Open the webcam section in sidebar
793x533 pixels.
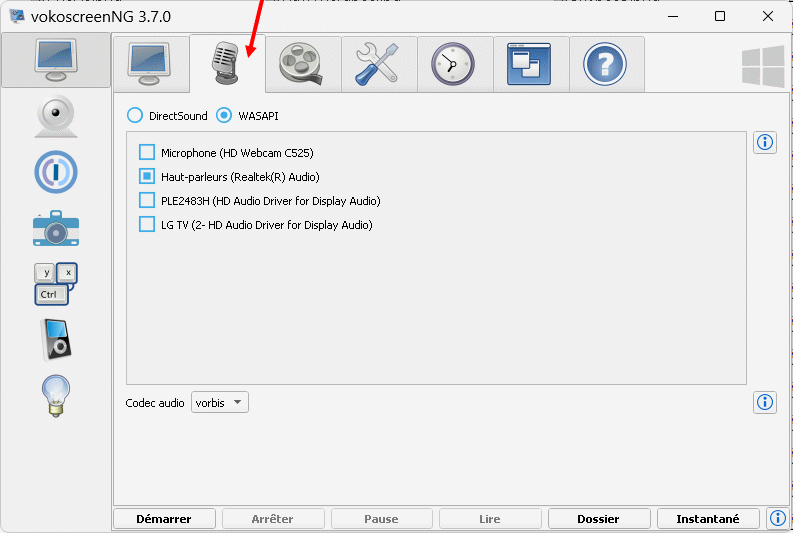coord(56,116)
